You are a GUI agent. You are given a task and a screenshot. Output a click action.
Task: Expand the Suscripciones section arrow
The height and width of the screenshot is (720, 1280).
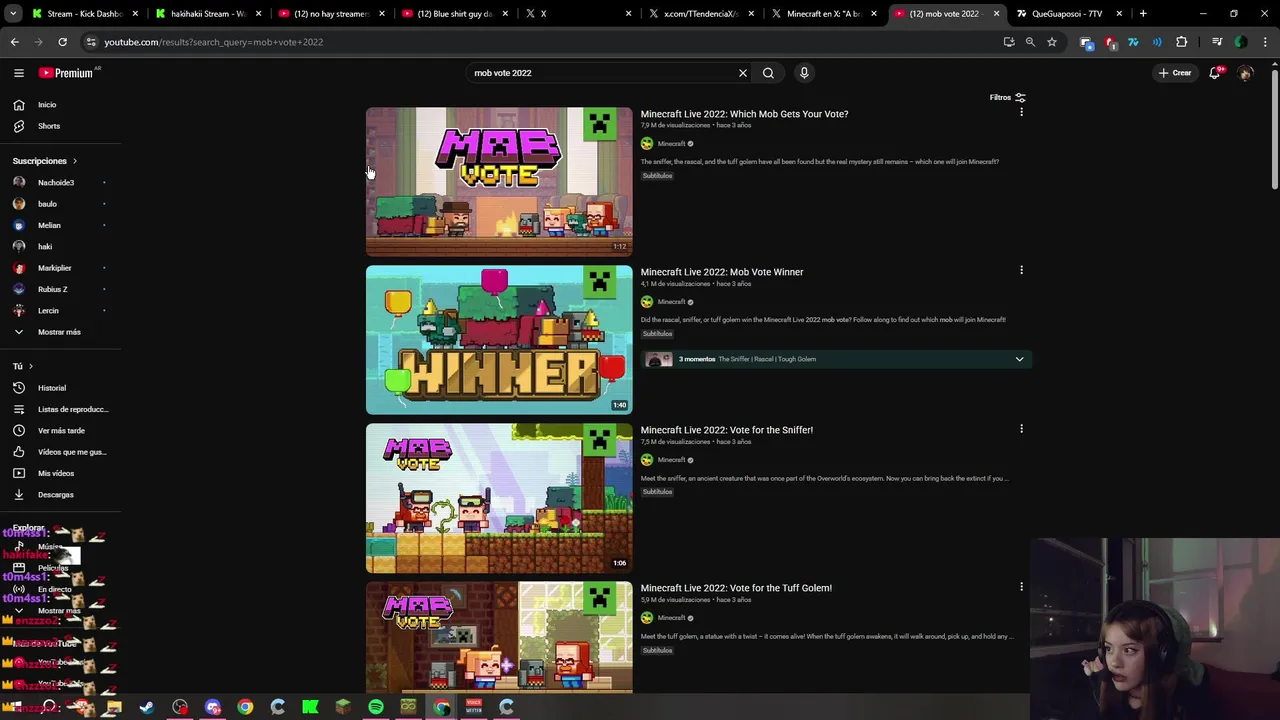74,161
